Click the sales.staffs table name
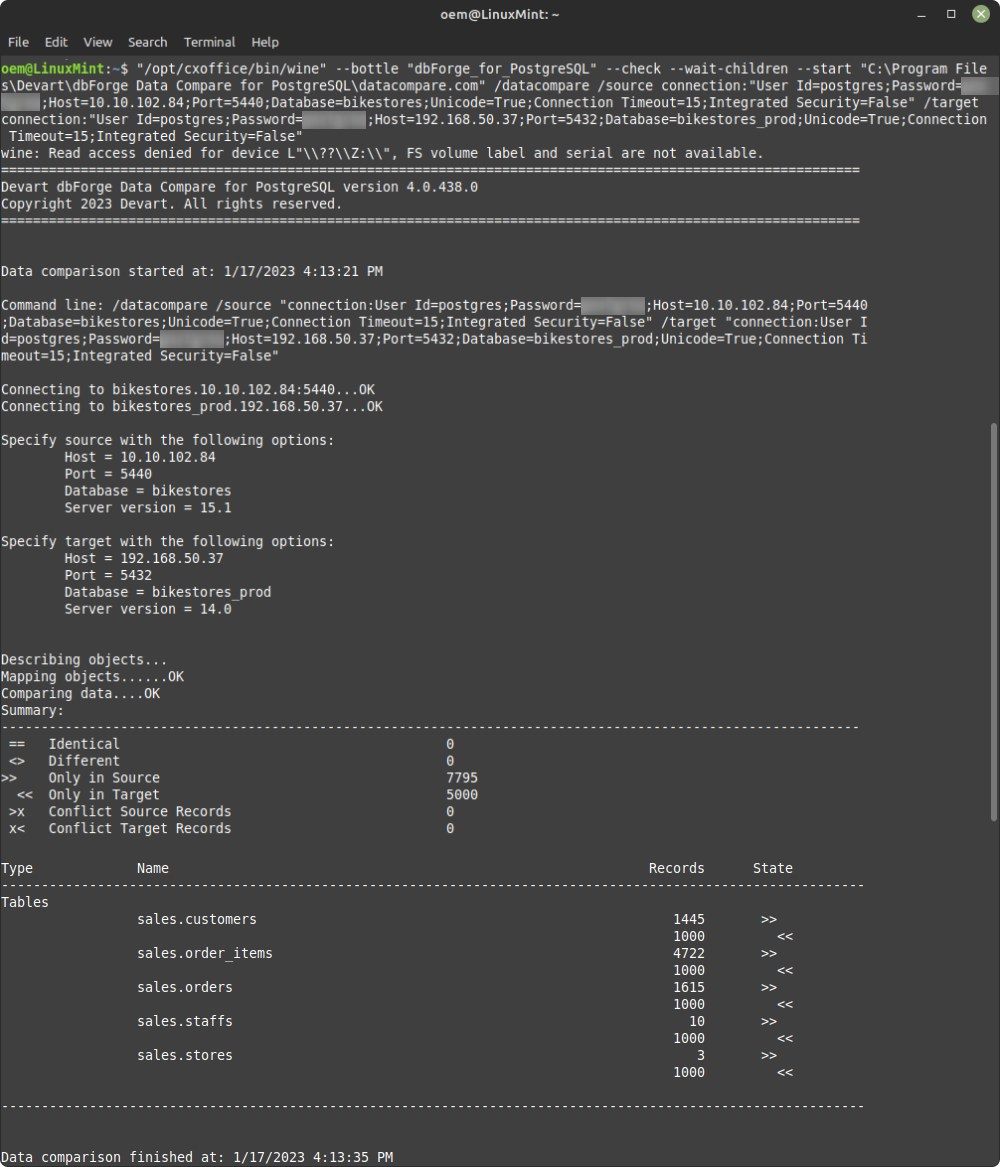 [x=185, y=1021]
